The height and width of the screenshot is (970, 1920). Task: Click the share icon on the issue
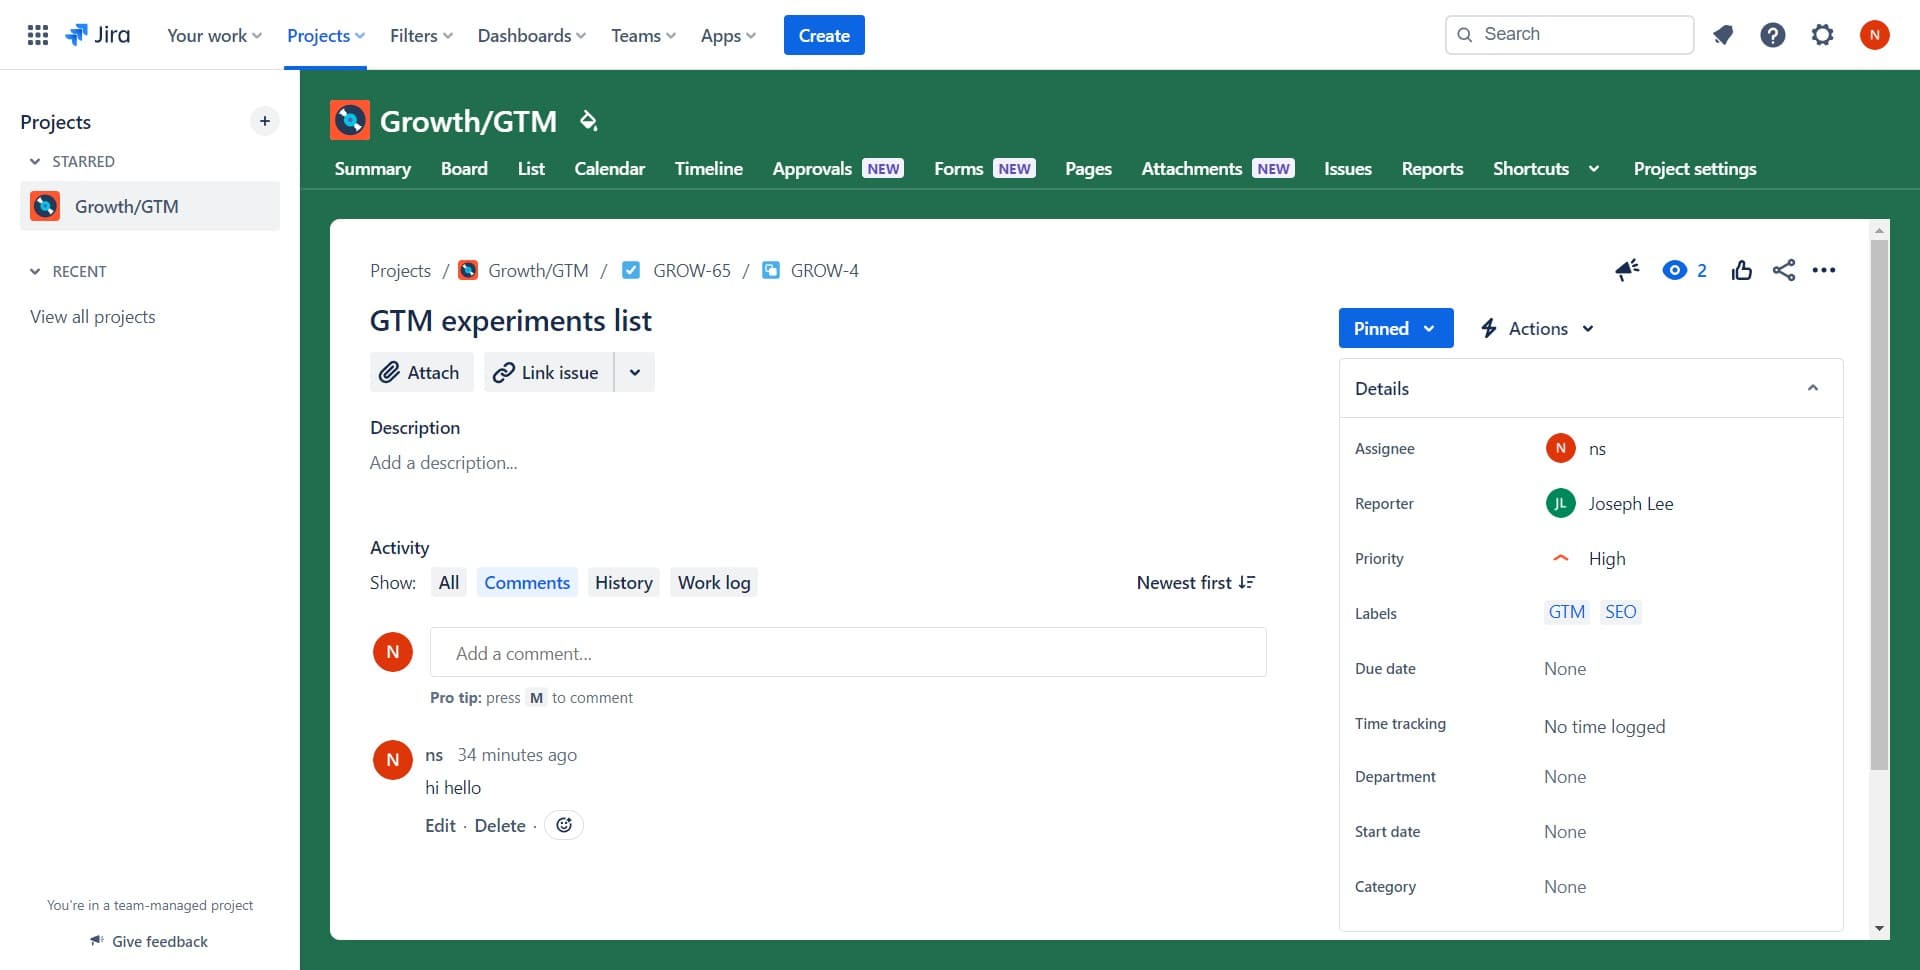click(1784, 270)
